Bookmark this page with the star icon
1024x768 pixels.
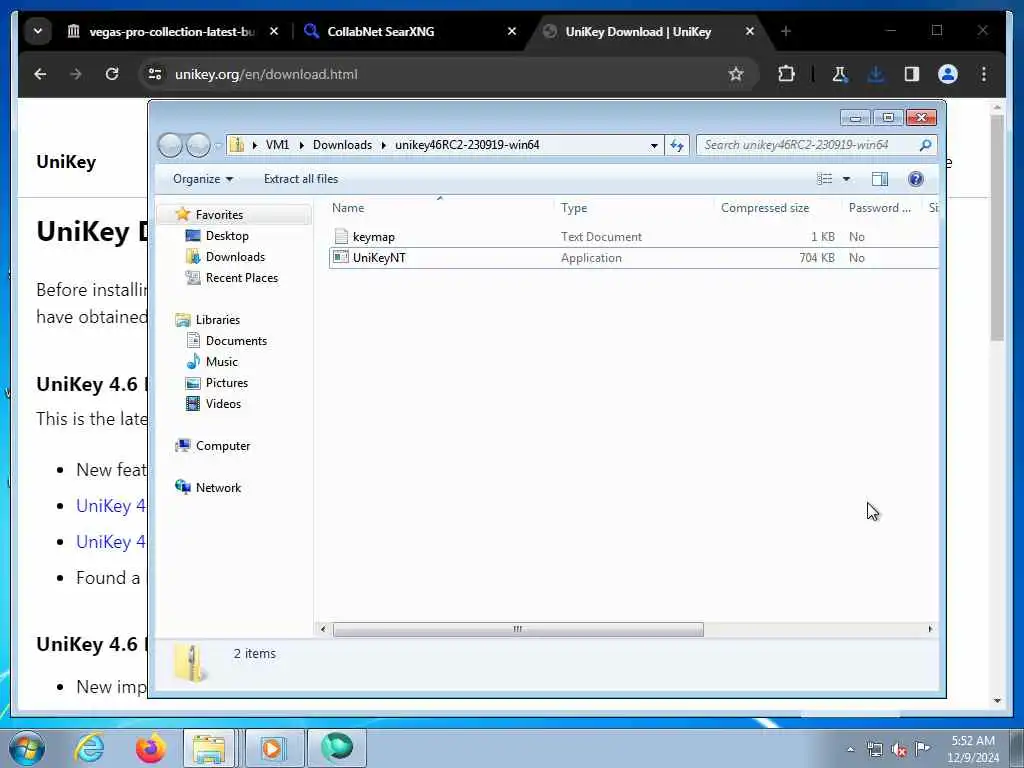(736, 74)
